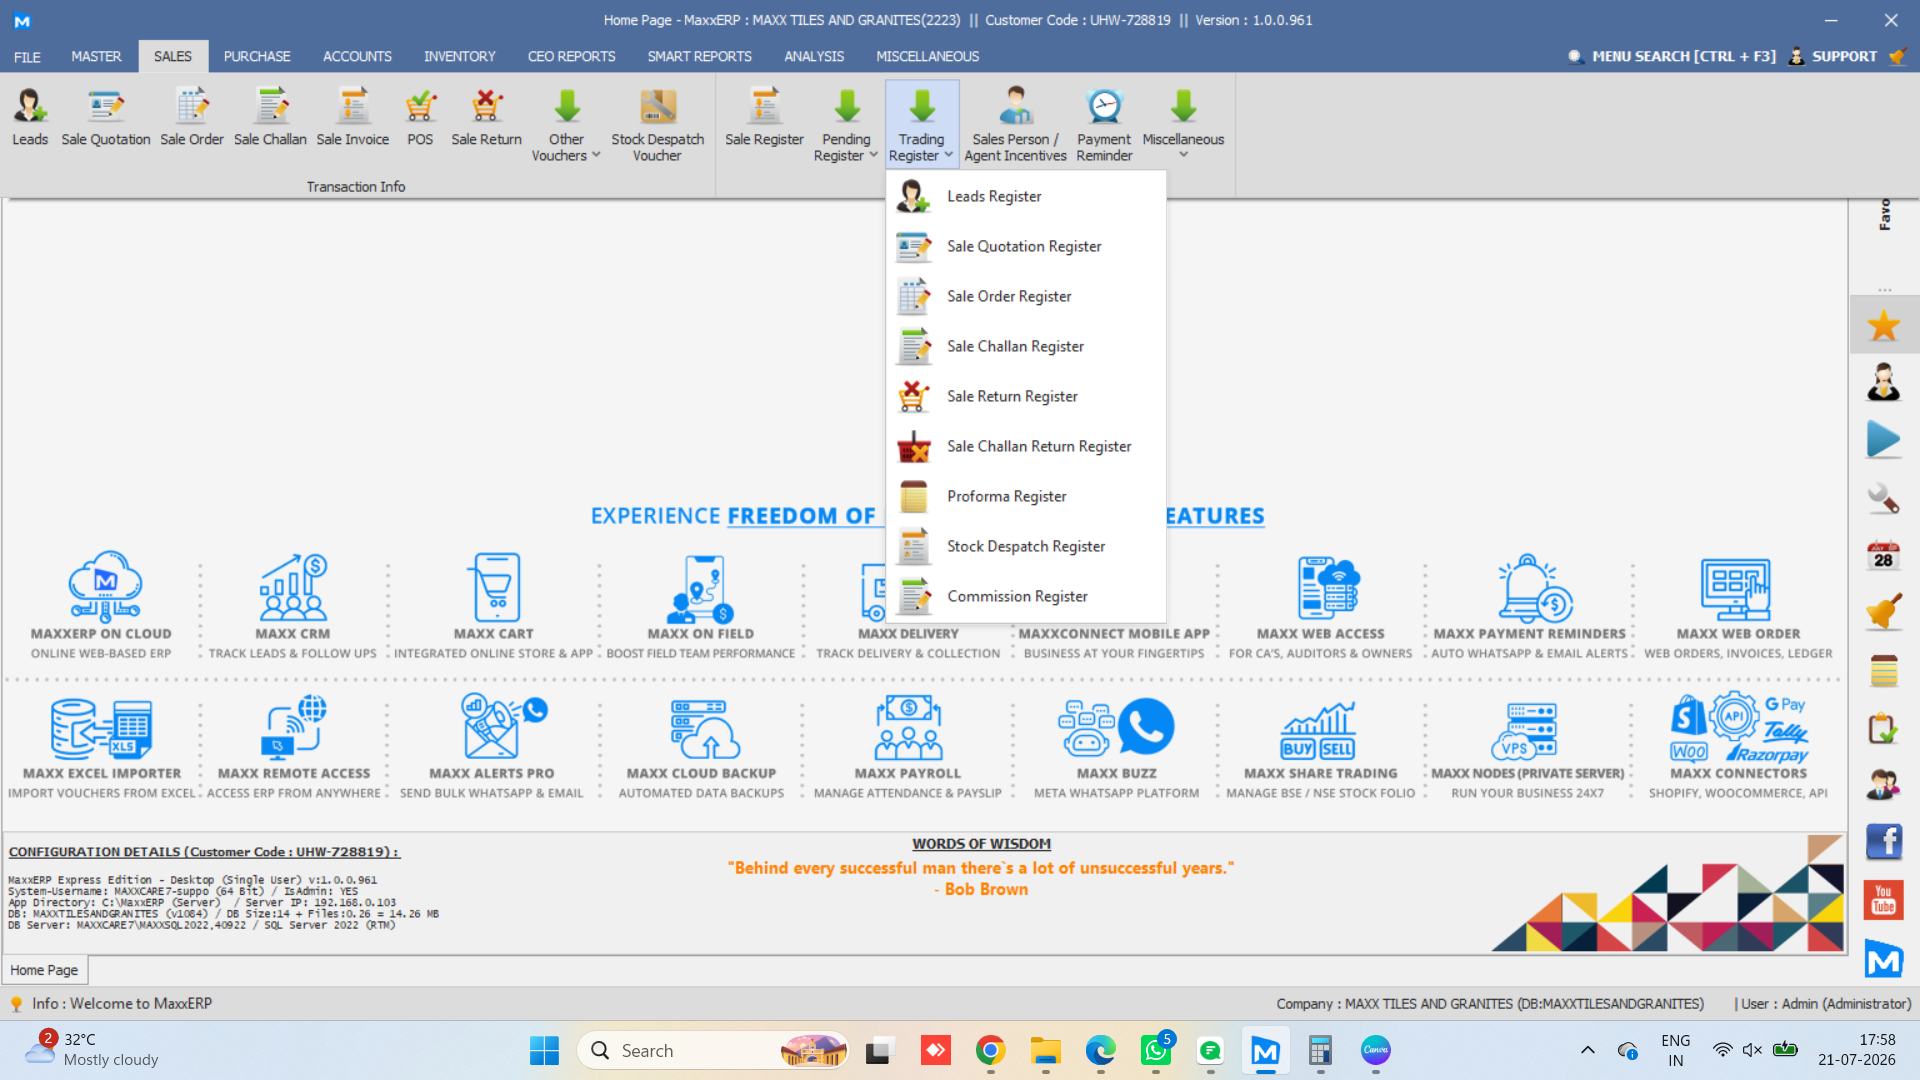Open Sale Challan from ribbon
The image size is (1920, 1080).
coord(270,118)
